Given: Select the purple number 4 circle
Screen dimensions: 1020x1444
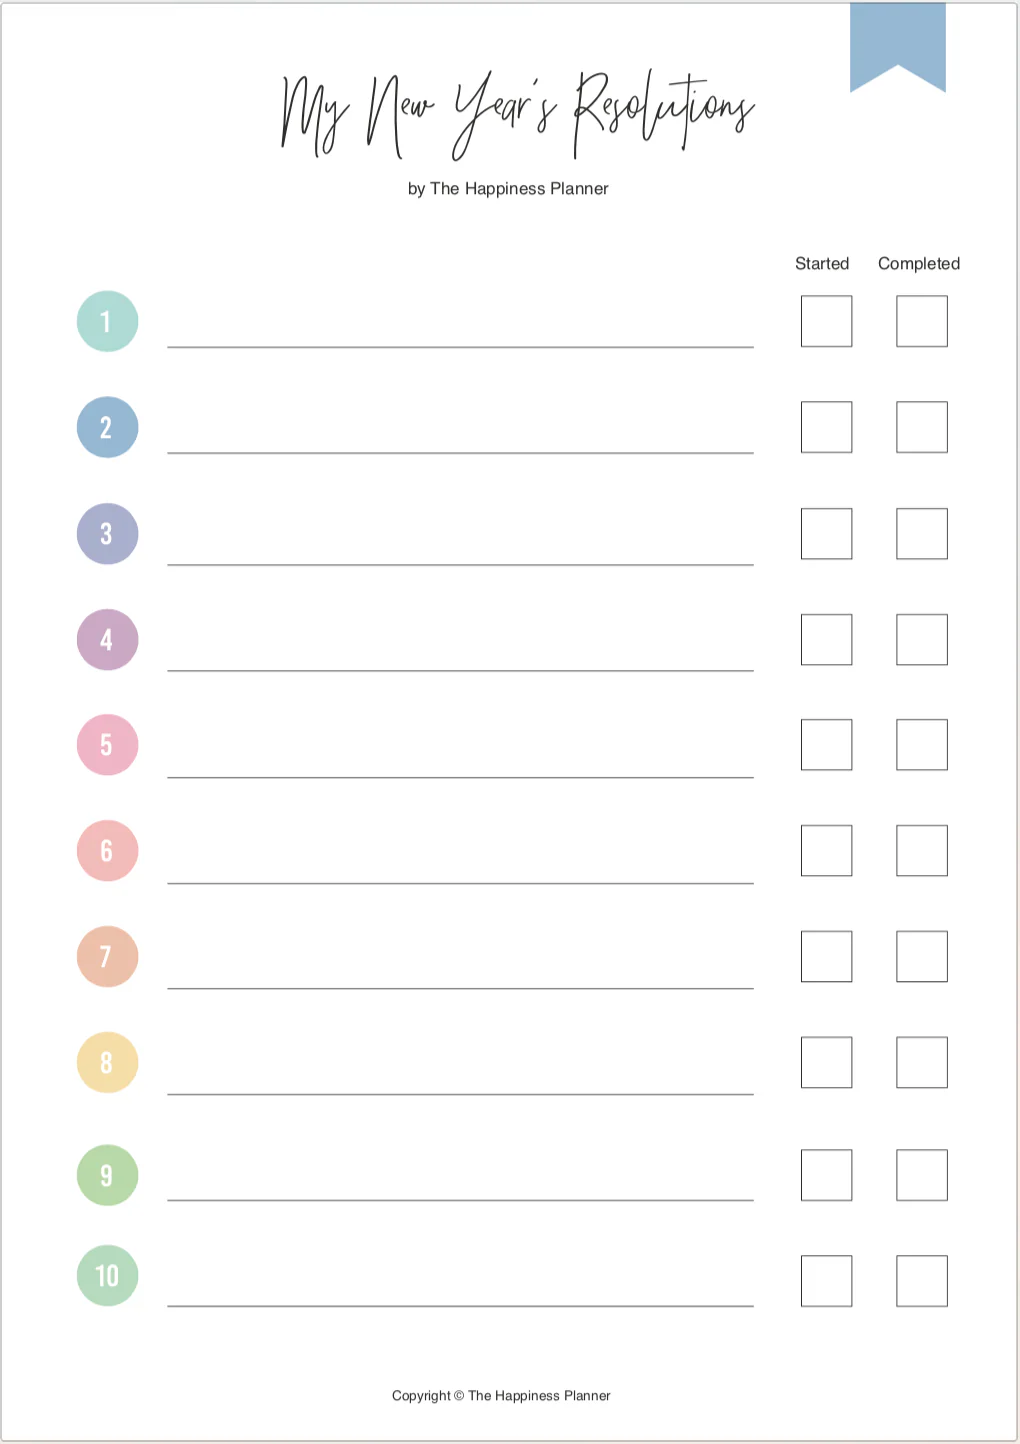Looking at the screenshot, I should pyautogui.click(x=107, y=639).
